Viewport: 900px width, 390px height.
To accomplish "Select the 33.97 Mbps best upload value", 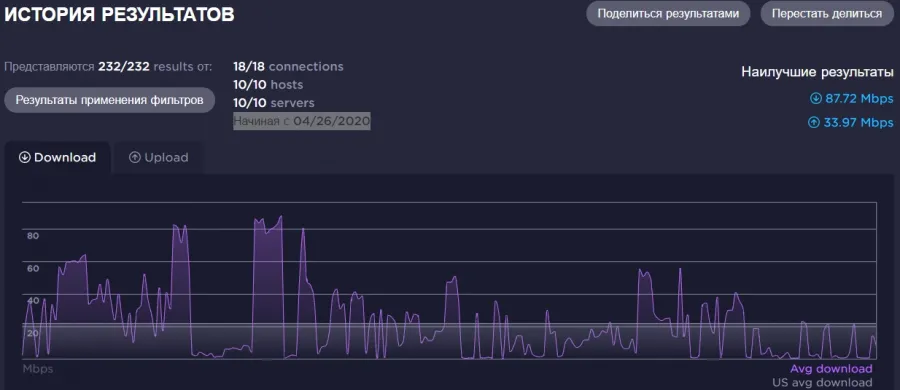I will click(x=858, y=122).
